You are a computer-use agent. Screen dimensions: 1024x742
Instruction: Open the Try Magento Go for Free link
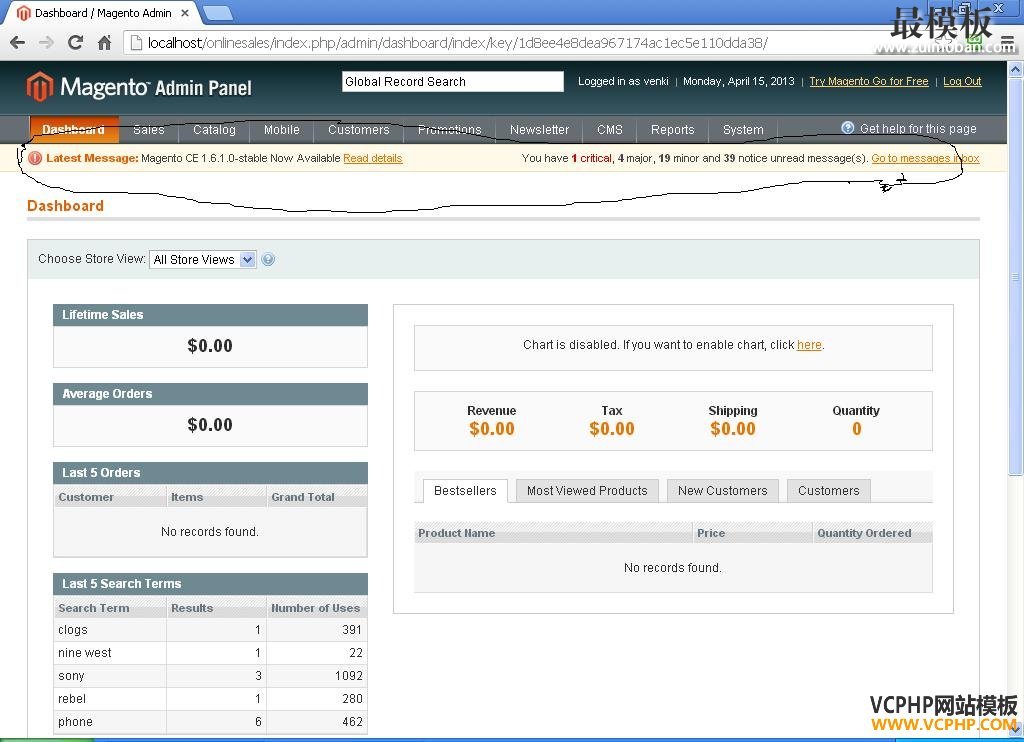tap(869, 81)
